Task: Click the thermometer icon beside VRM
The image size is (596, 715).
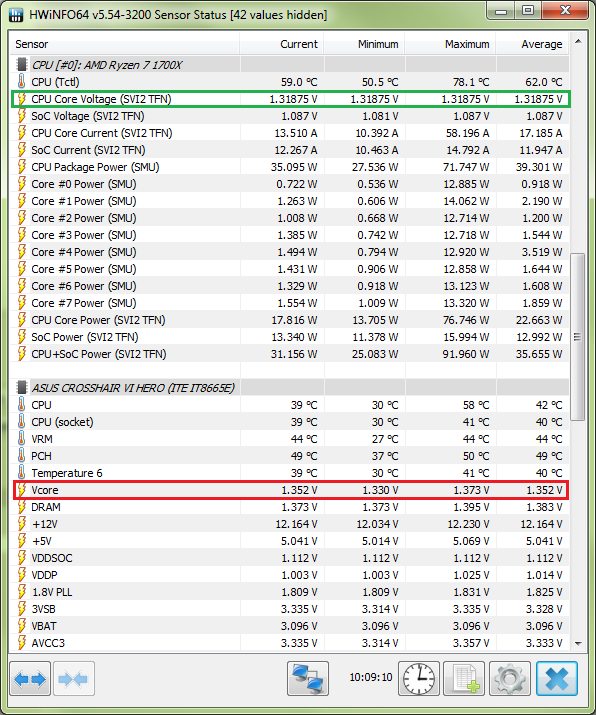Action: [21, 439]
